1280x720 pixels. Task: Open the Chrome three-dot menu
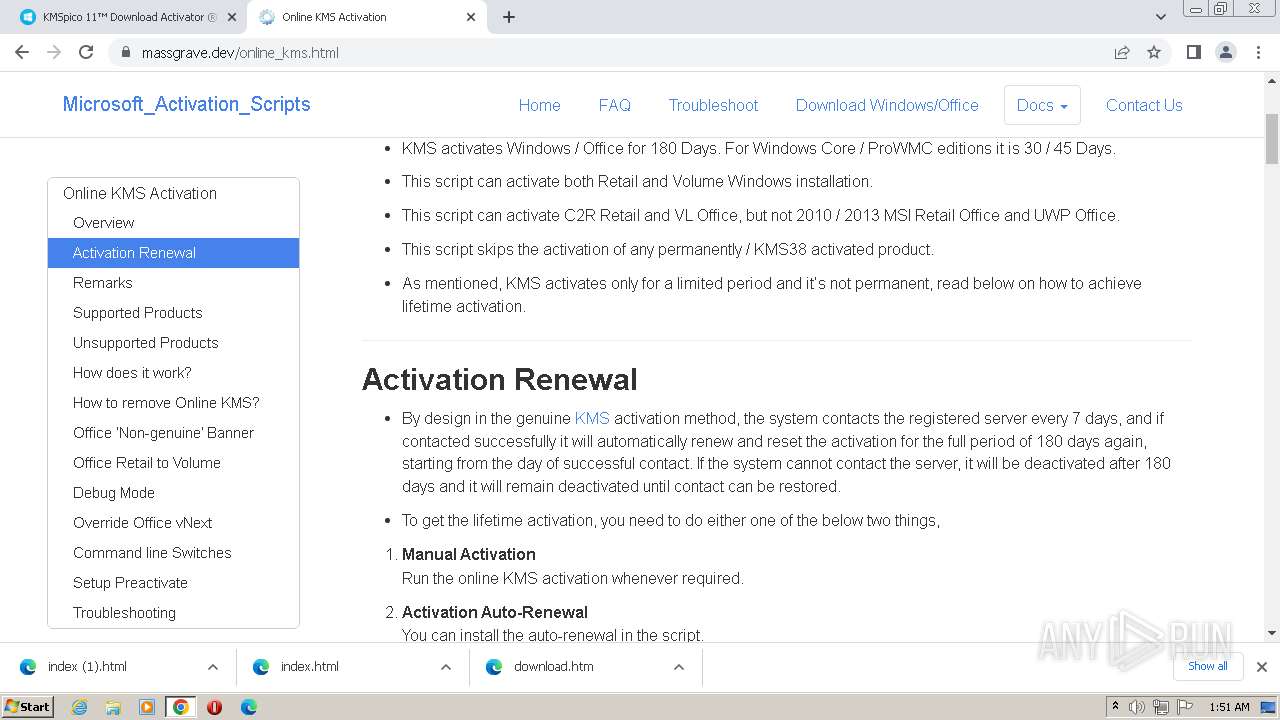click(1258, 52)
